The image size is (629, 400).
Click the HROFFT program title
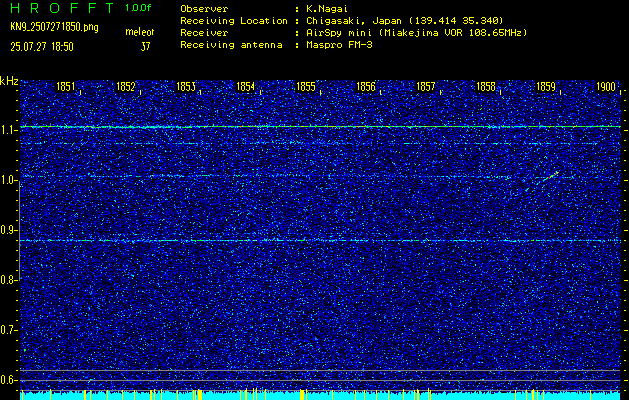click(62, 8)
